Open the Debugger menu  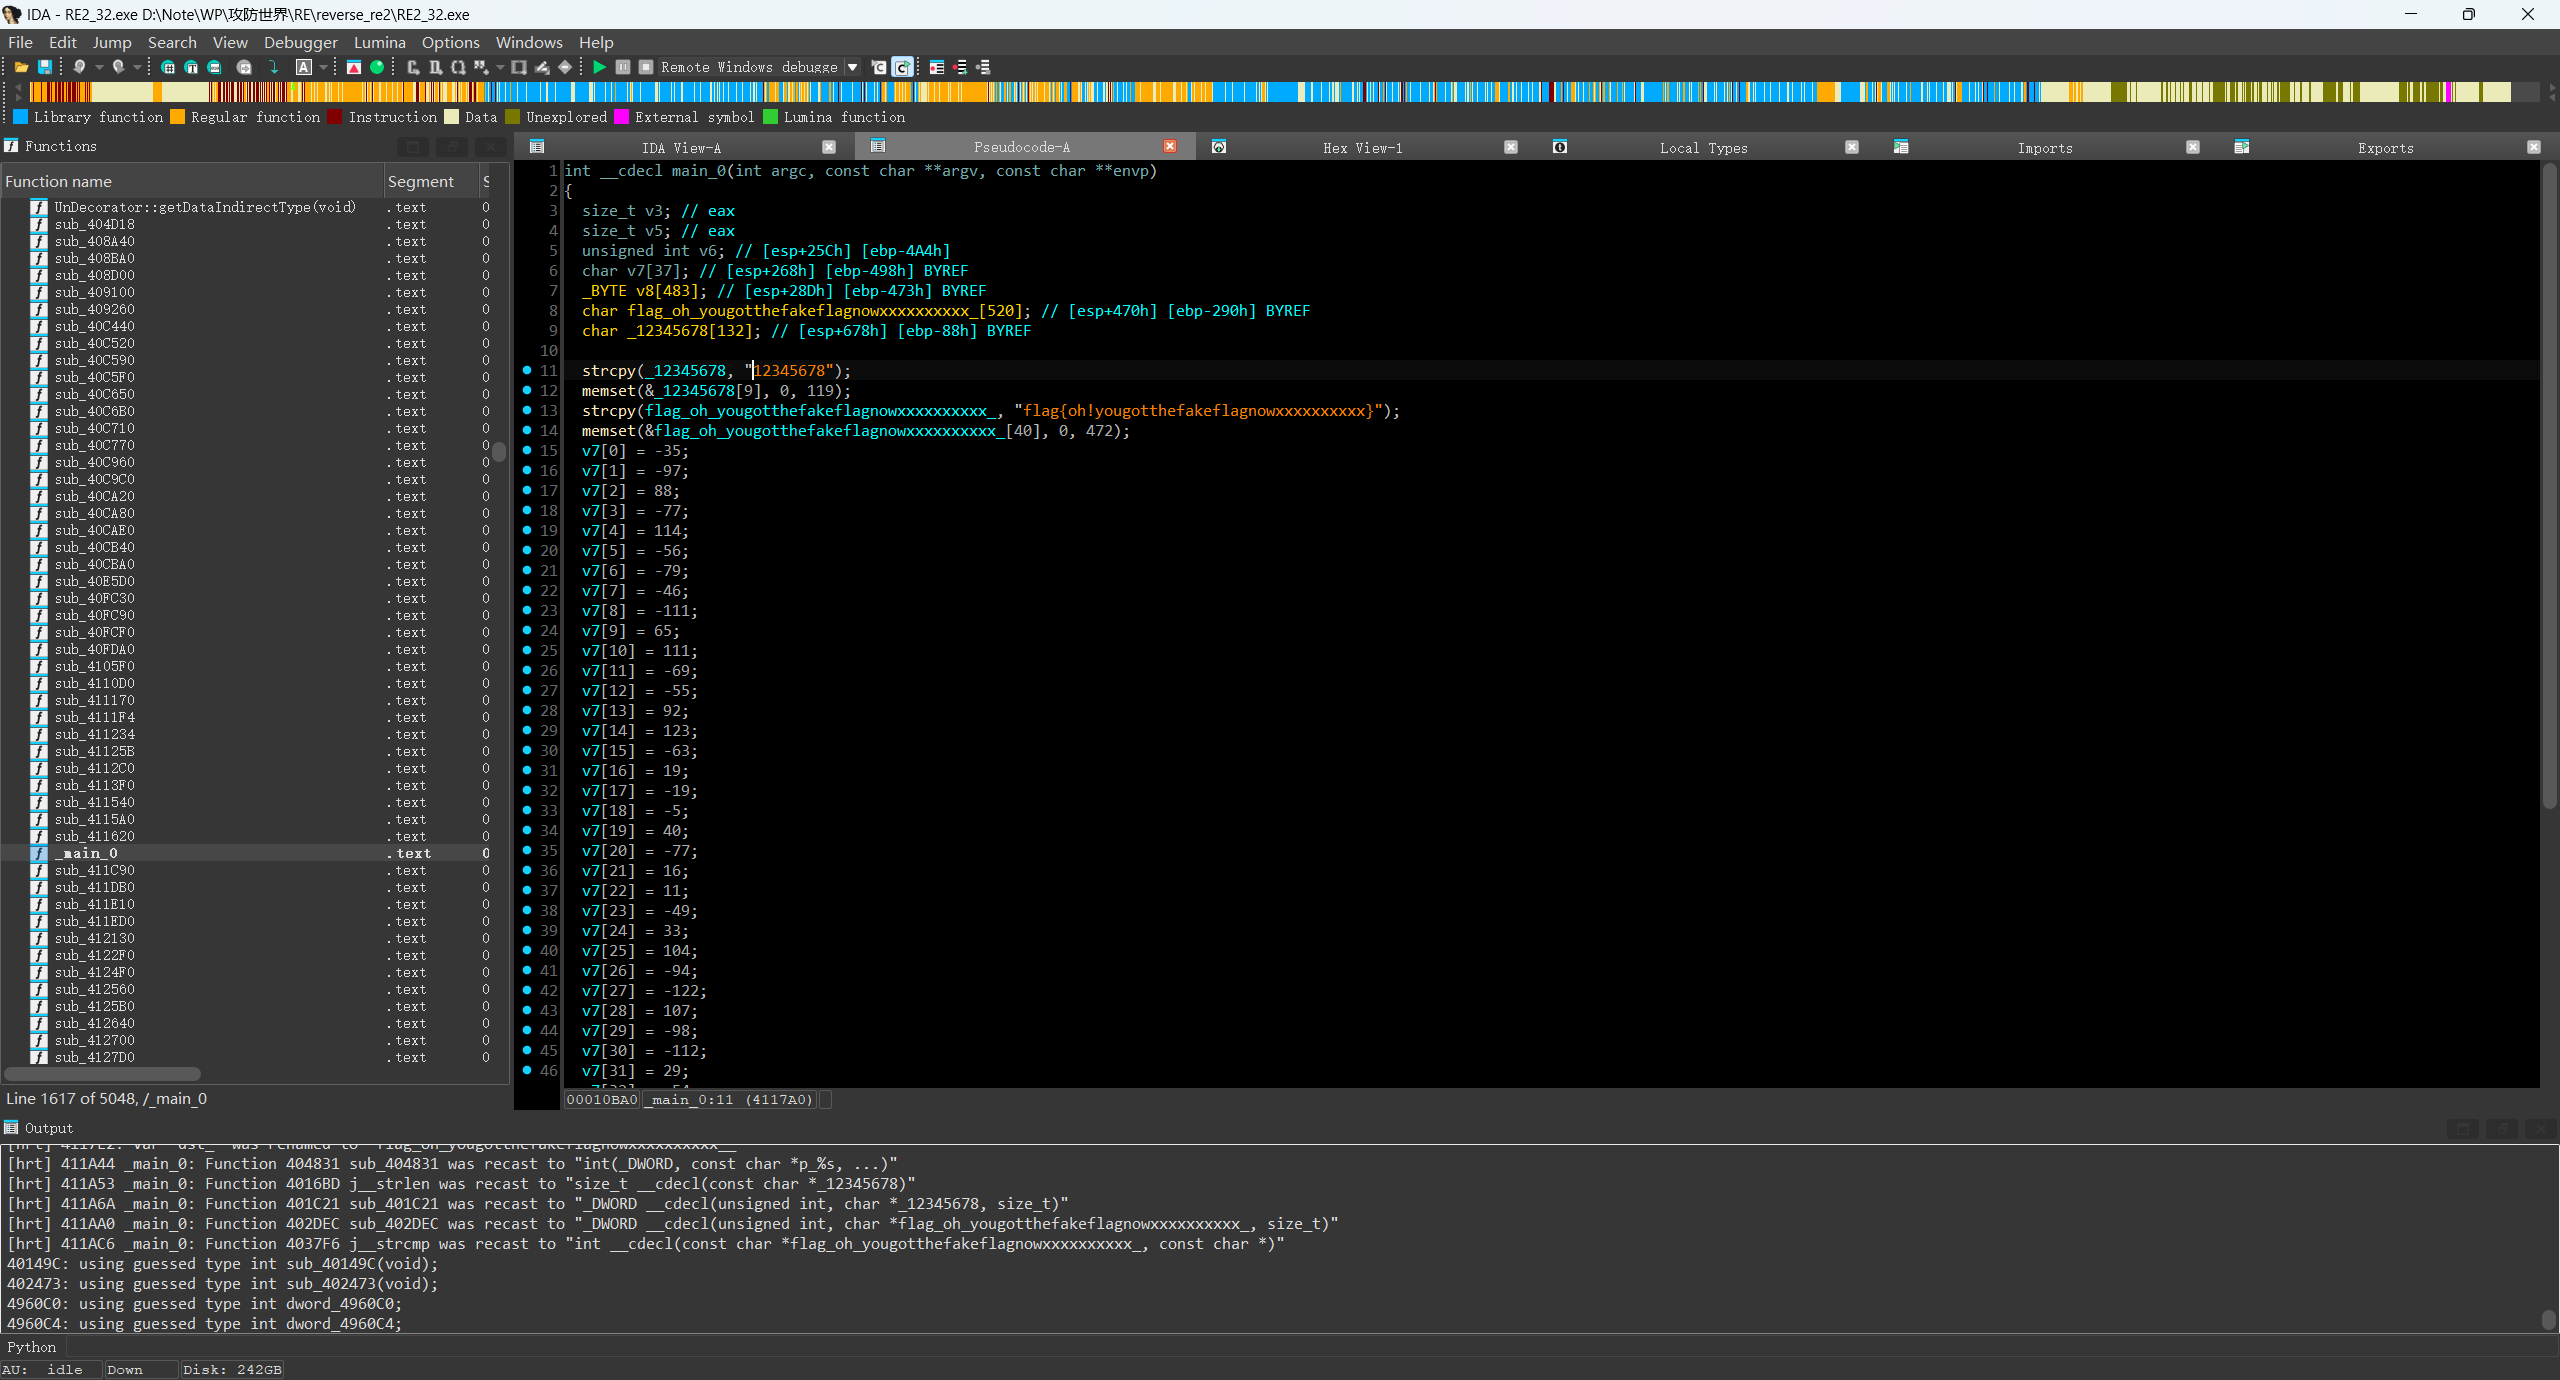click(301, 42)
